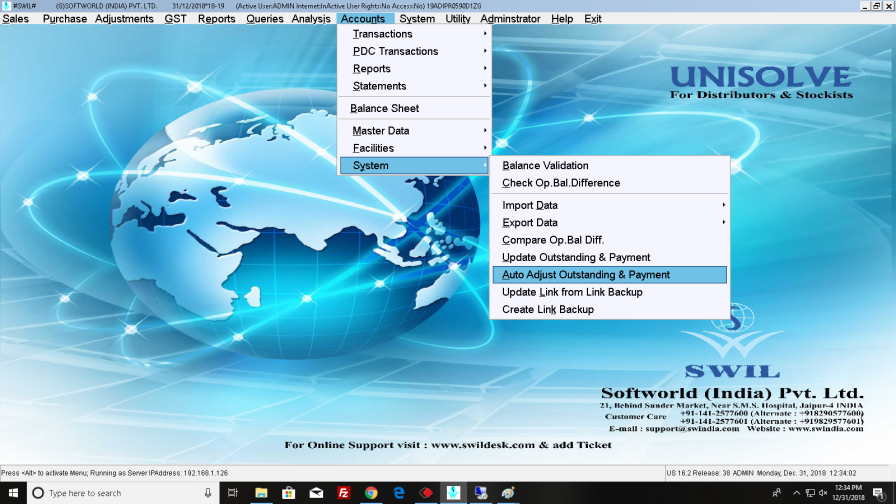Click the taskbar search box

click(x=123, y=493)
